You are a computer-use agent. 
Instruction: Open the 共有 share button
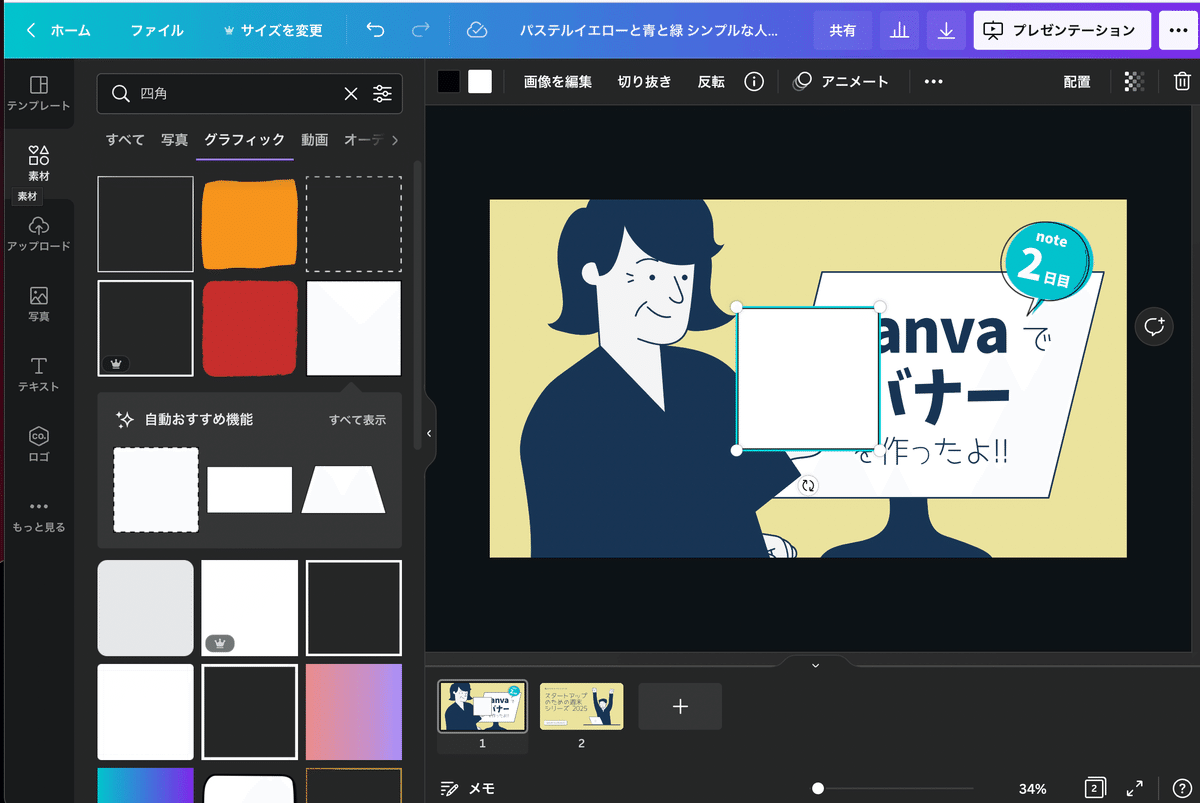click(x=842, y=30)
